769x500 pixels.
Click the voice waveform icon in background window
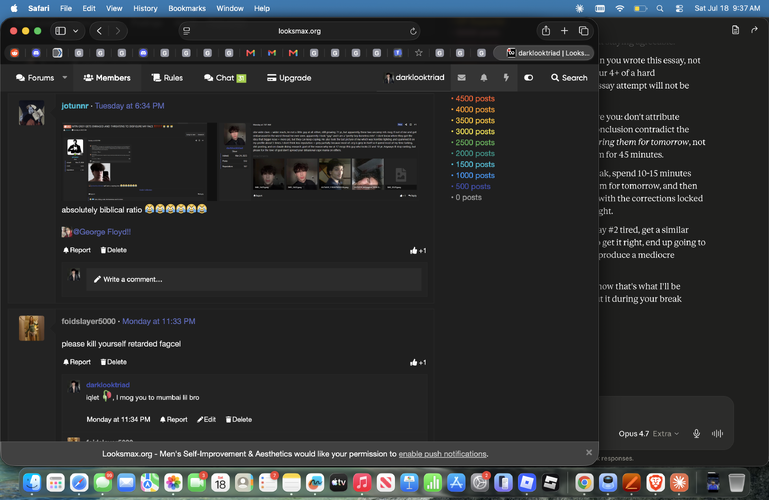(718, 433)
